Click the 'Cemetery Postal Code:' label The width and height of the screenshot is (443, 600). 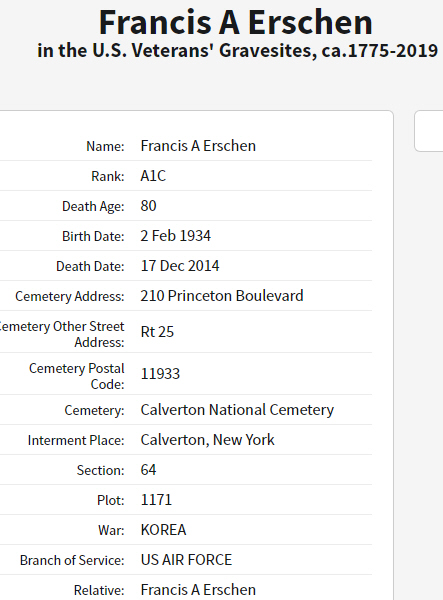tap(77, 376)
